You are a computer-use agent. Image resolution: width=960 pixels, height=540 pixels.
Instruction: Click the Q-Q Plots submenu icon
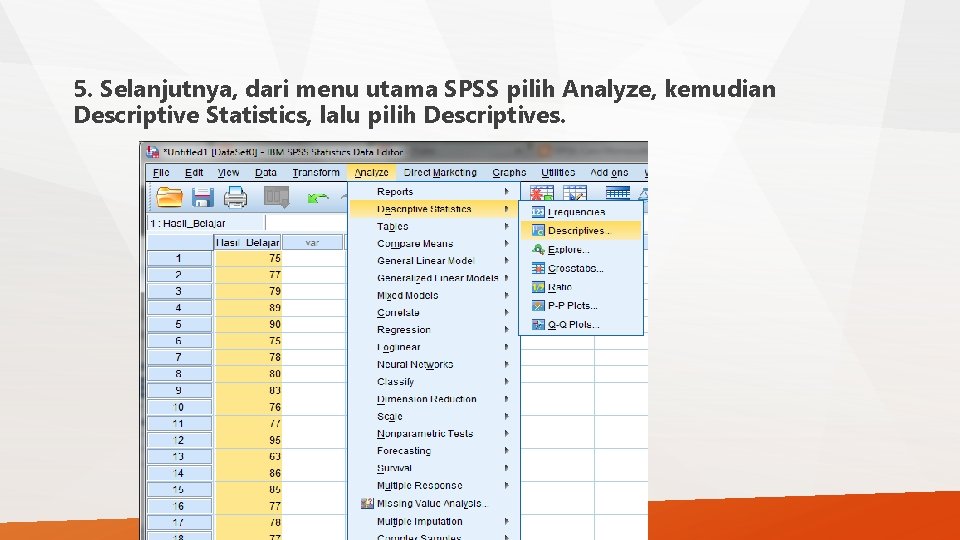click(538, 324)
